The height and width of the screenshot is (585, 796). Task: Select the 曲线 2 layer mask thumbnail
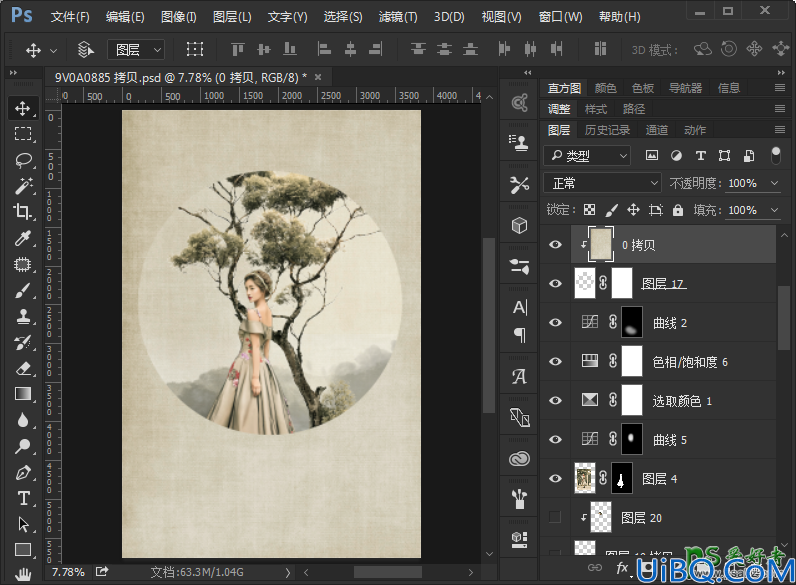pos(632,322)
